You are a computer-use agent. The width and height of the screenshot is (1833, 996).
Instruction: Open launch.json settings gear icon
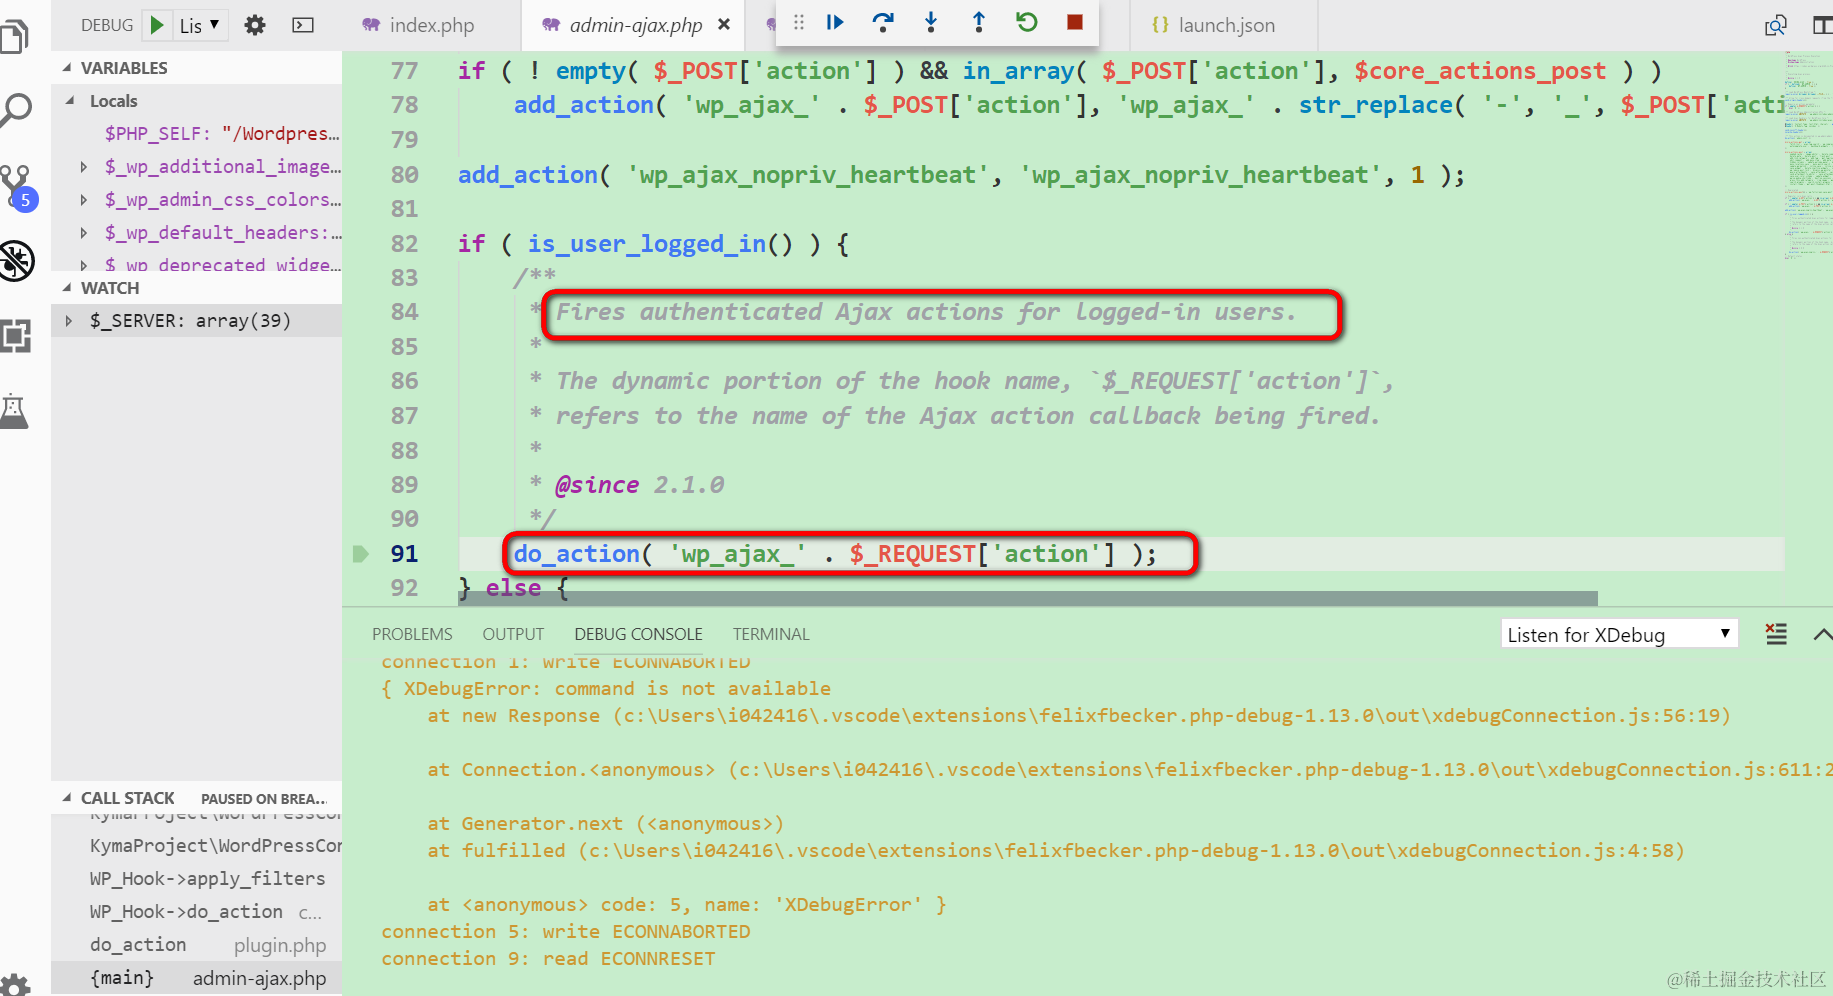255,25
